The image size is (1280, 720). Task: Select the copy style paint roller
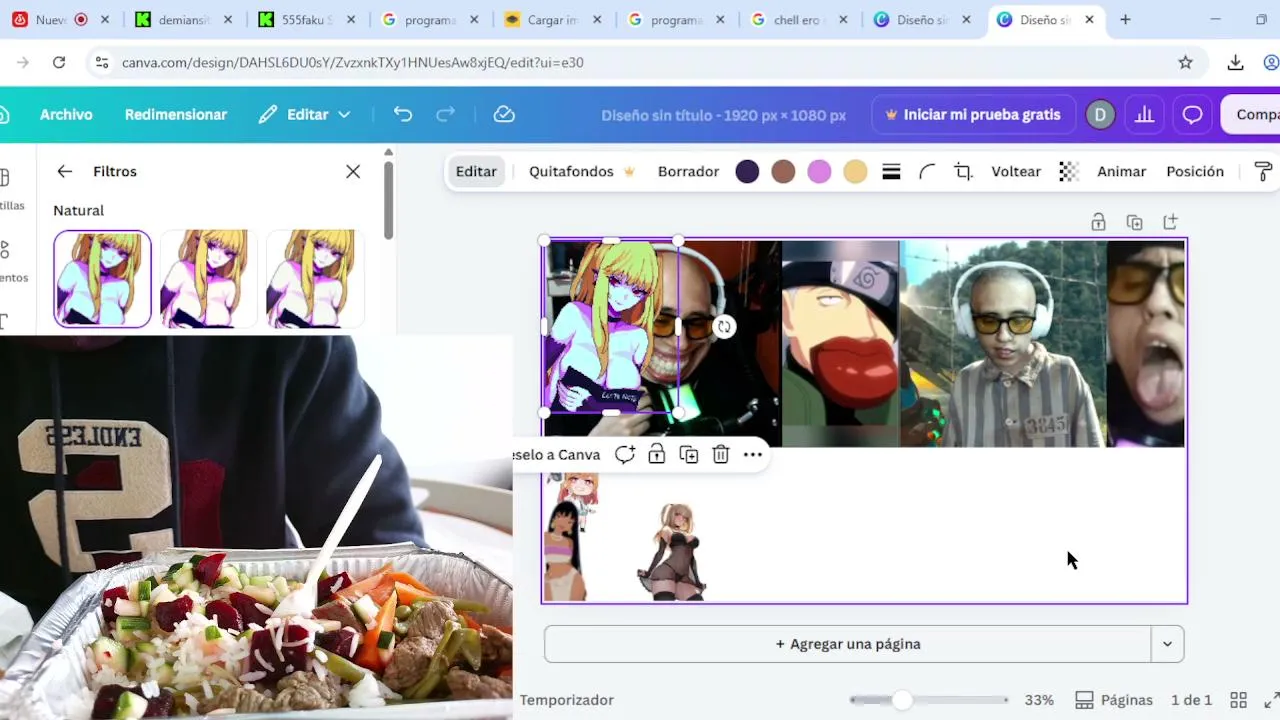[x=1263, y=172]
